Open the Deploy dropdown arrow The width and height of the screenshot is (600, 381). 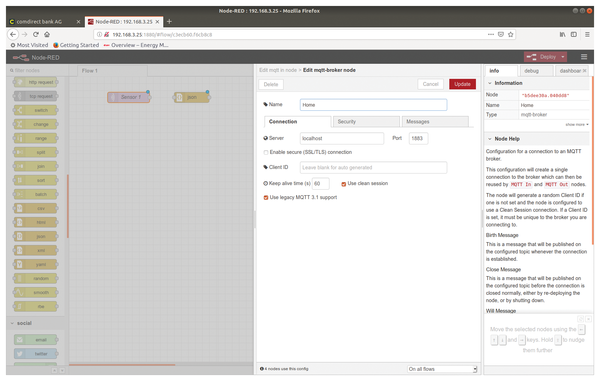click(562, 57)
